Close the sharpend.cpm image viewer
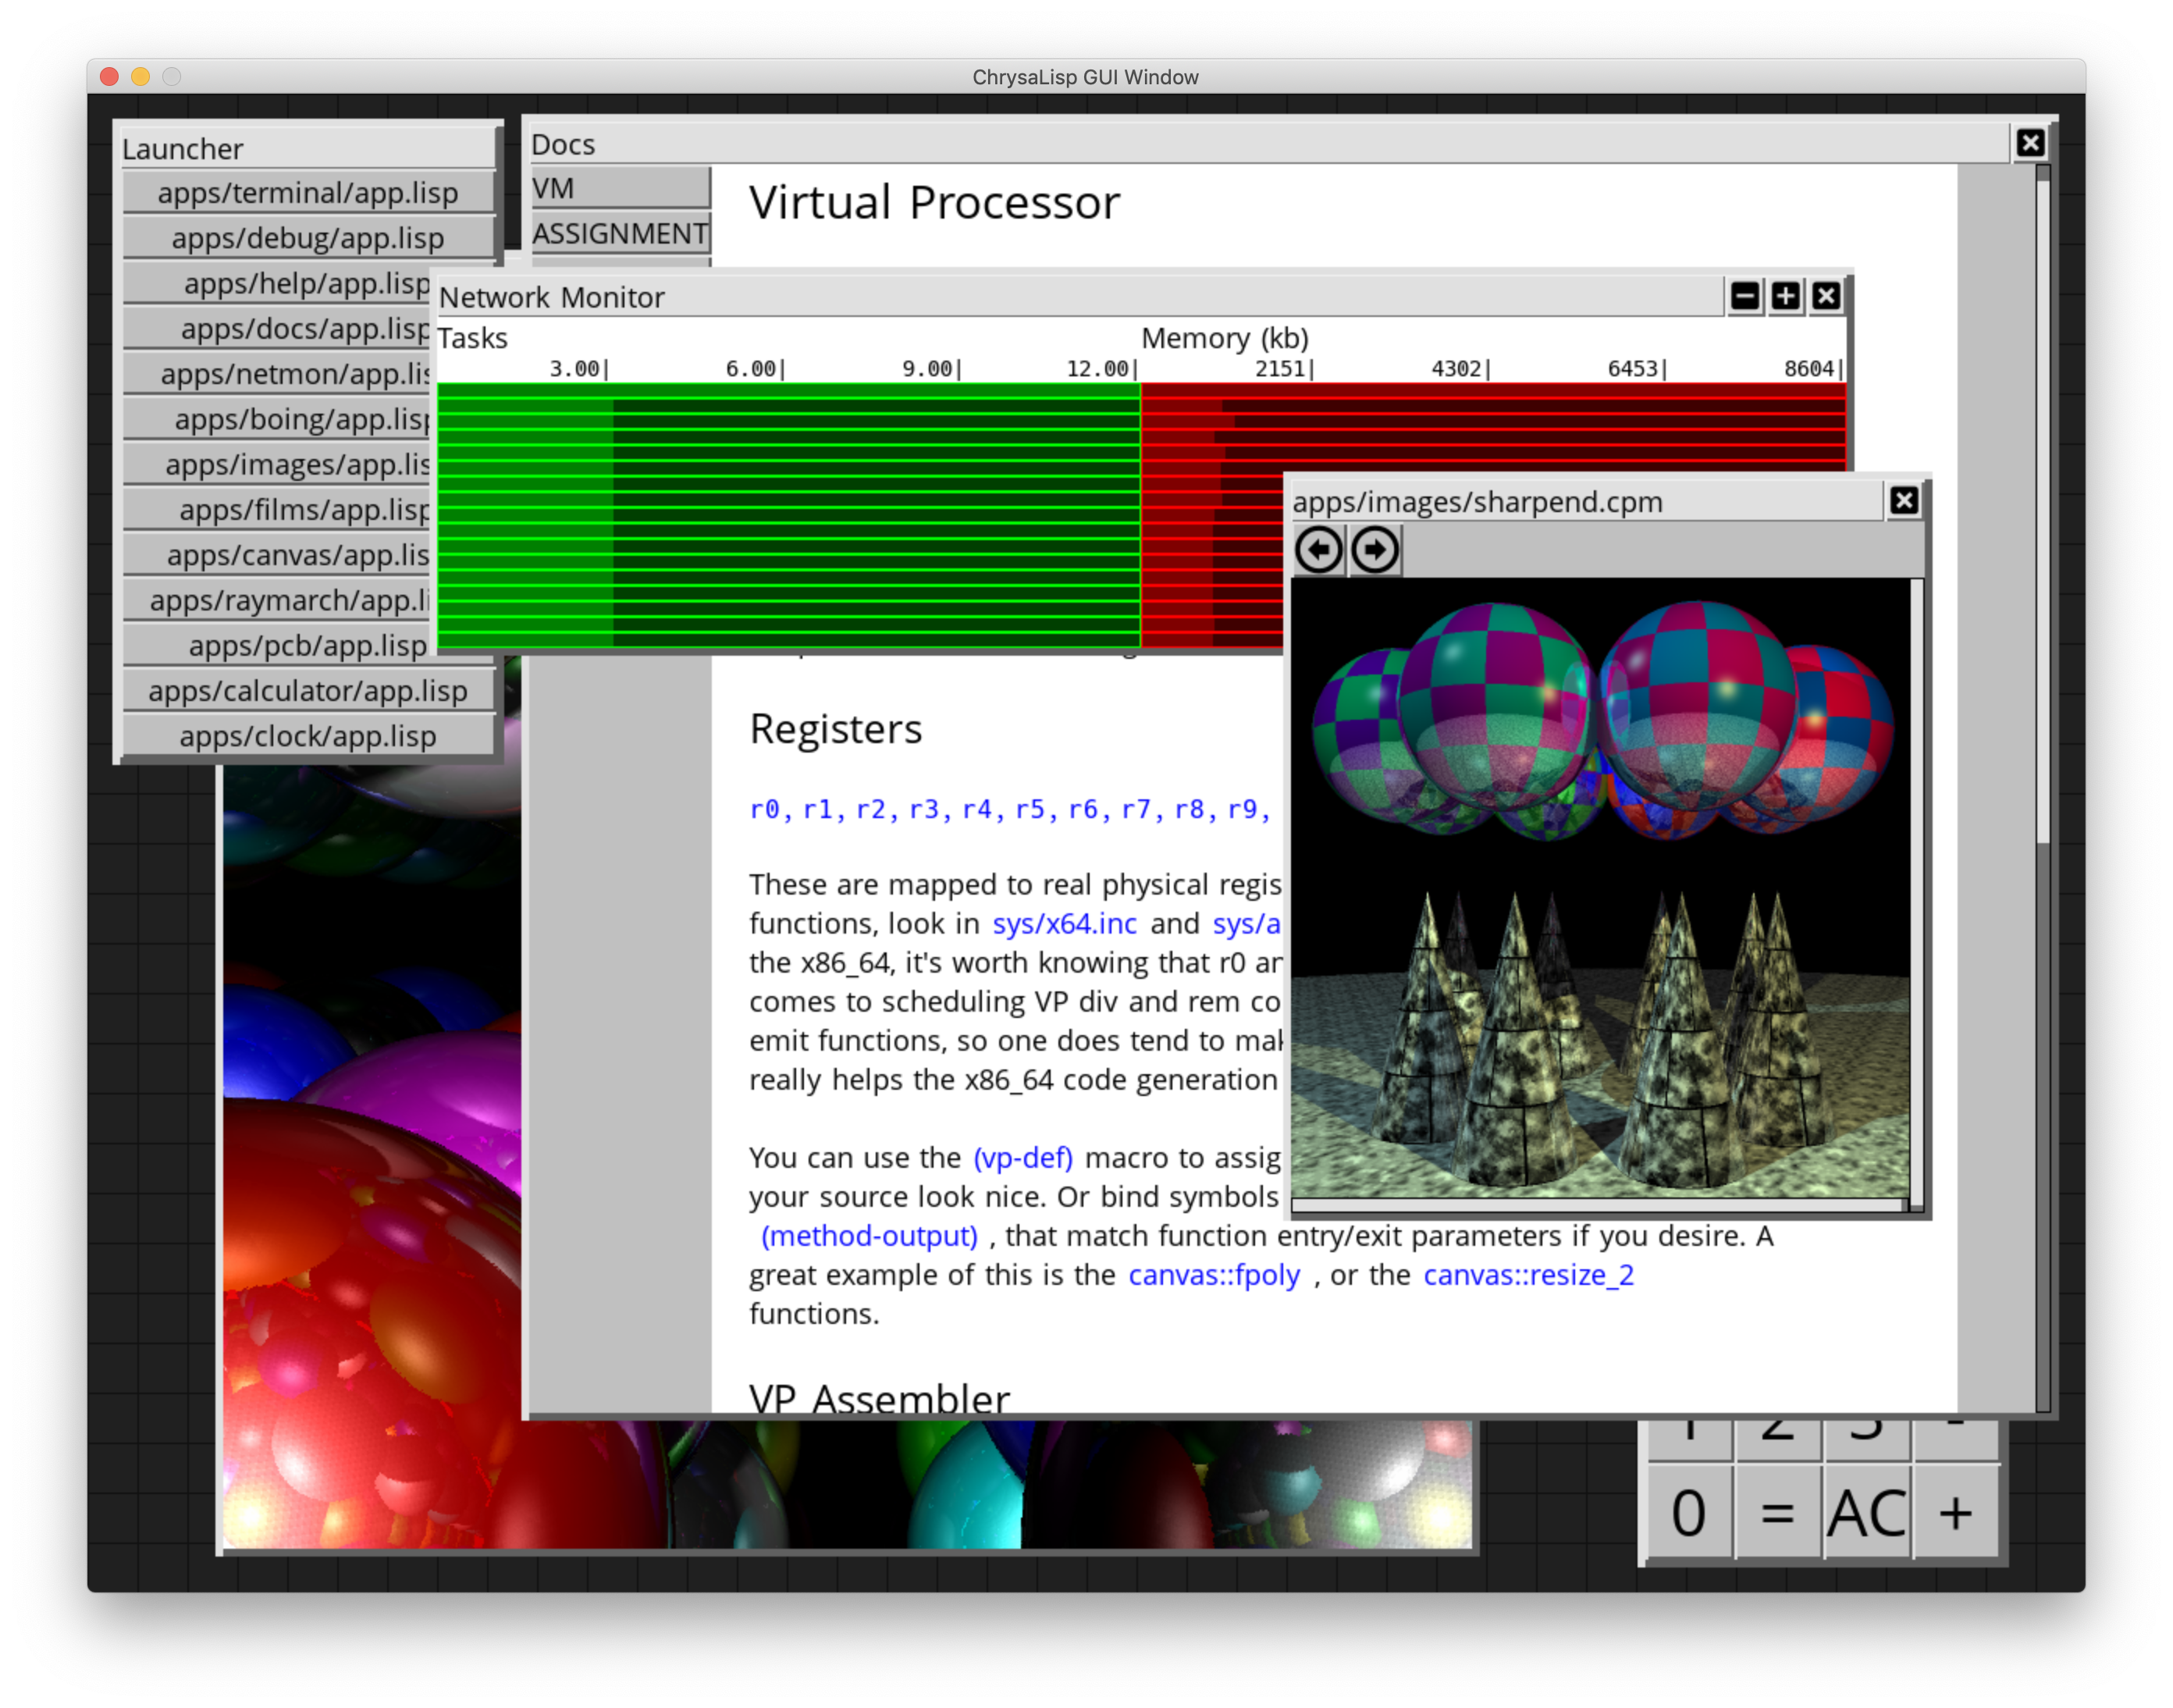 coord(1903,500)
